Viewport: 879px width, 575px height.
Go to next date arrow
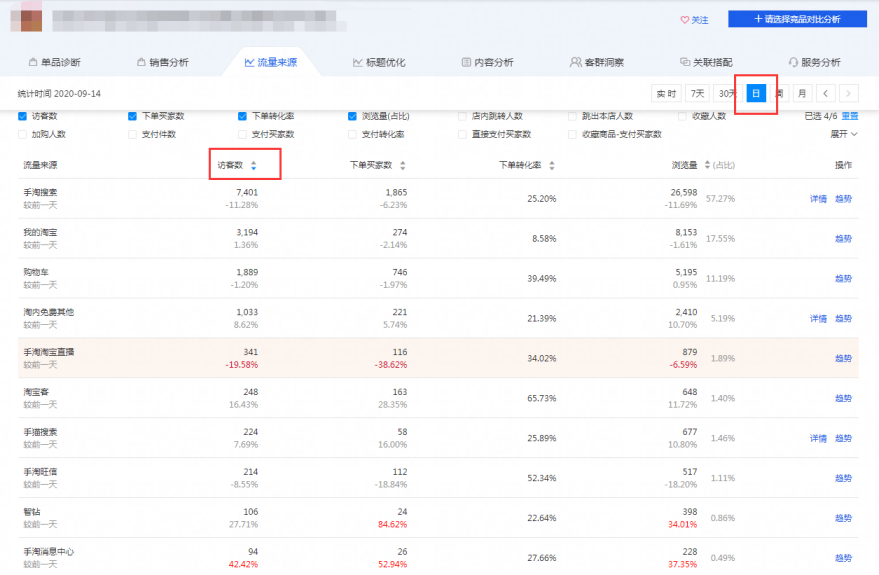tap(849, 94)
